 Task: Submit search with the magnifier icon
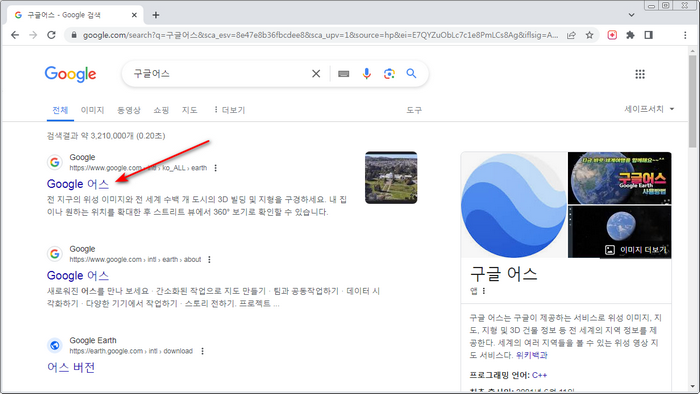coord(411,74)
